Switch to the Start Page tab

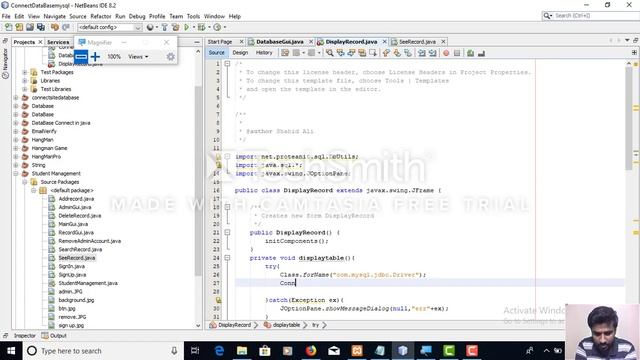tap(220, 42)
